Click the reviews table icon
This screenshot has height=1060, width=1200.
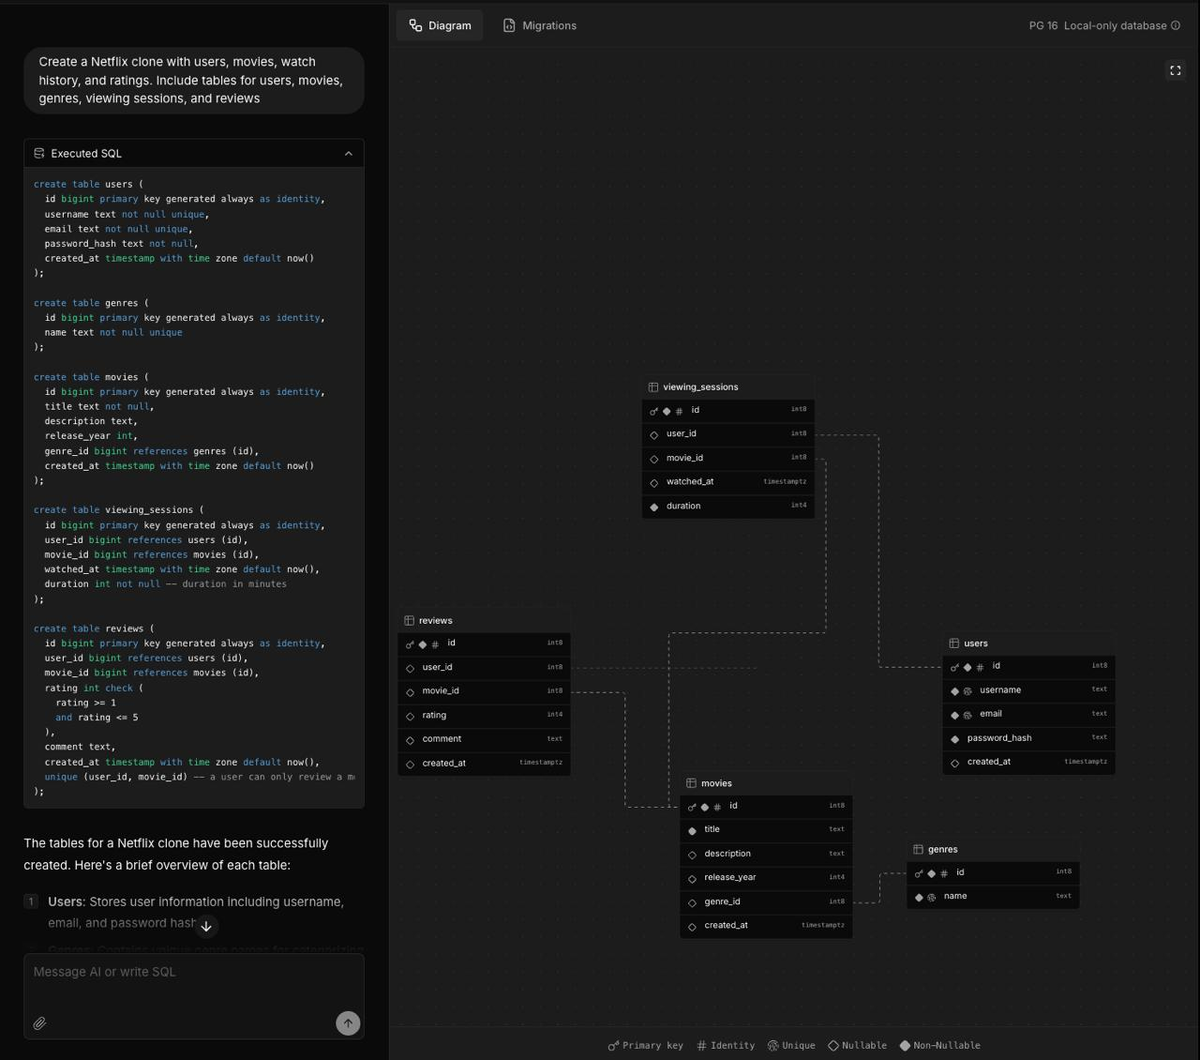coord(409,620)
